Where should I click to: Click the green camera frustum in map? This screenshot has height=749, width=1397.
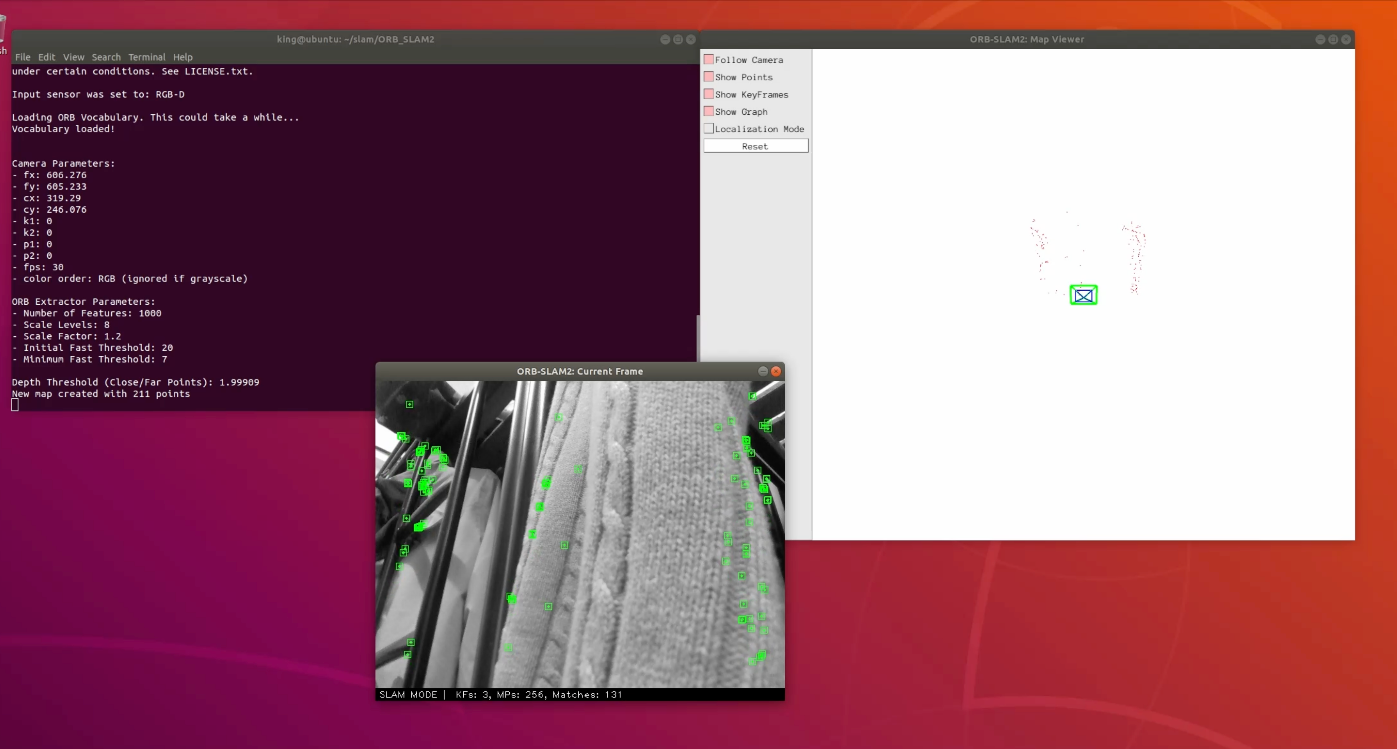[x=1083, y=295]
